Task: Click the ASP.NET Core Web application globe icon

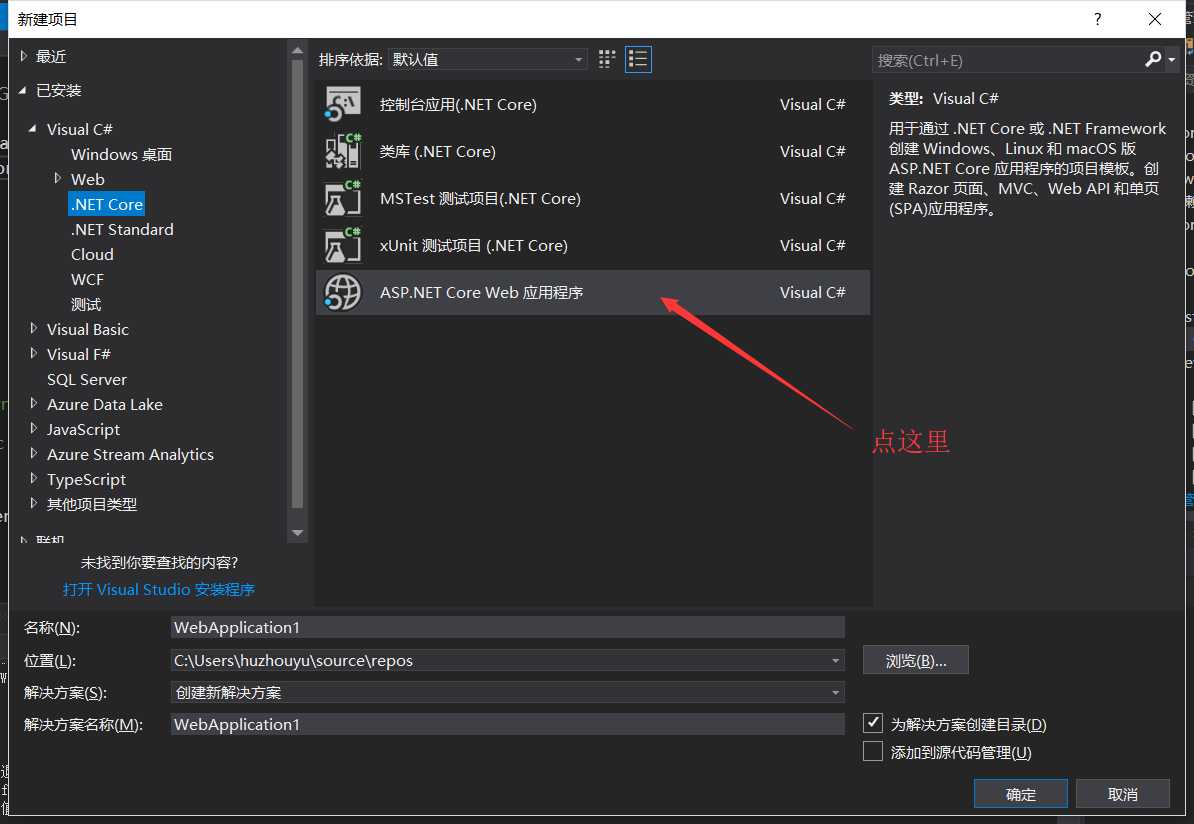Action: [343, 292]
